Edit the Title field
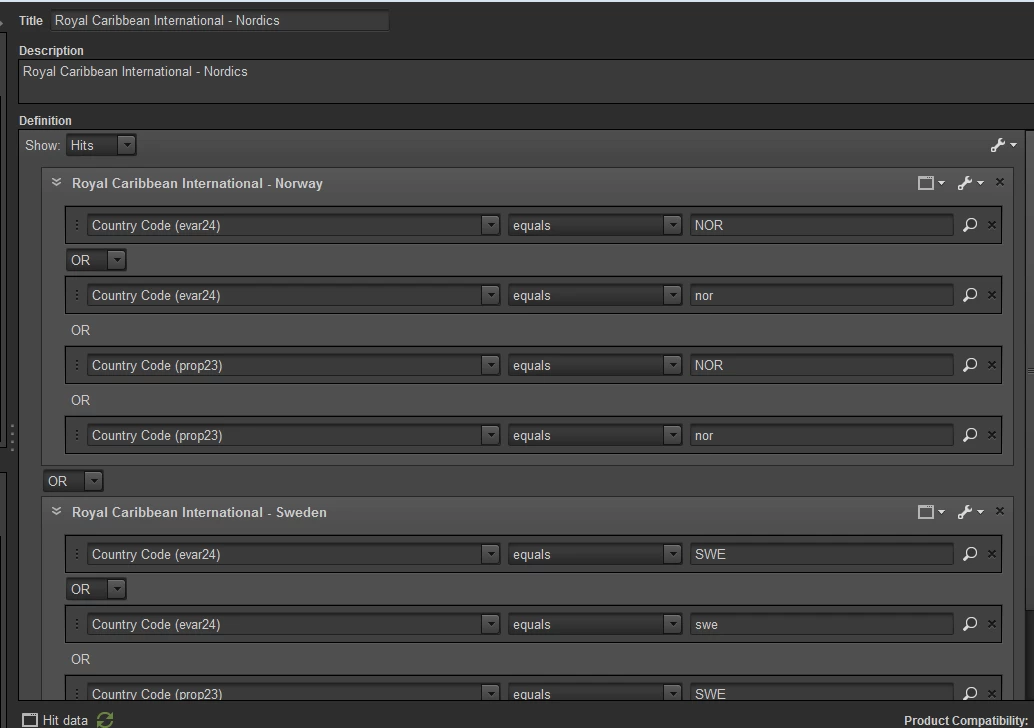The image size is (1034, 728). point(220,20)
